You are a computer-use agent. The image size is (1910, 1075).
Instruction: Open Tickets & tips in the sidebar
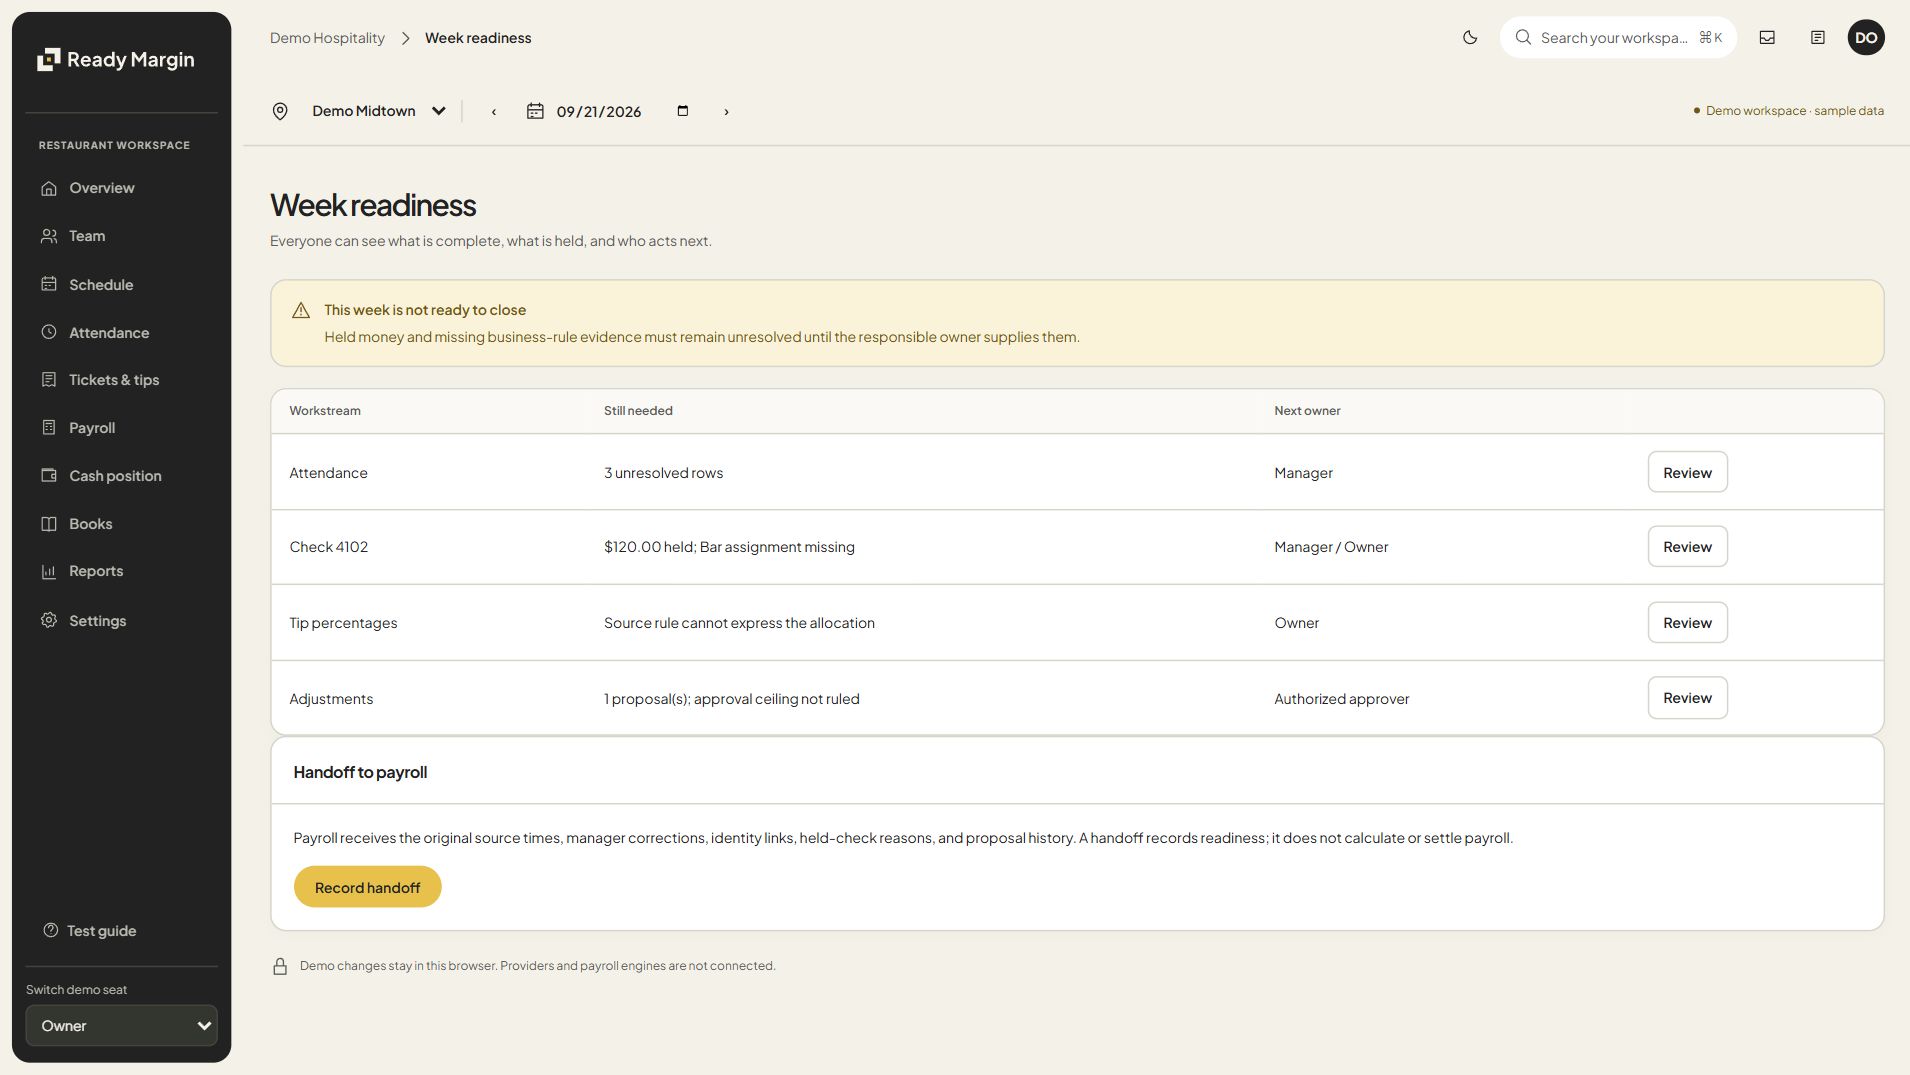(x=121, y=380)
